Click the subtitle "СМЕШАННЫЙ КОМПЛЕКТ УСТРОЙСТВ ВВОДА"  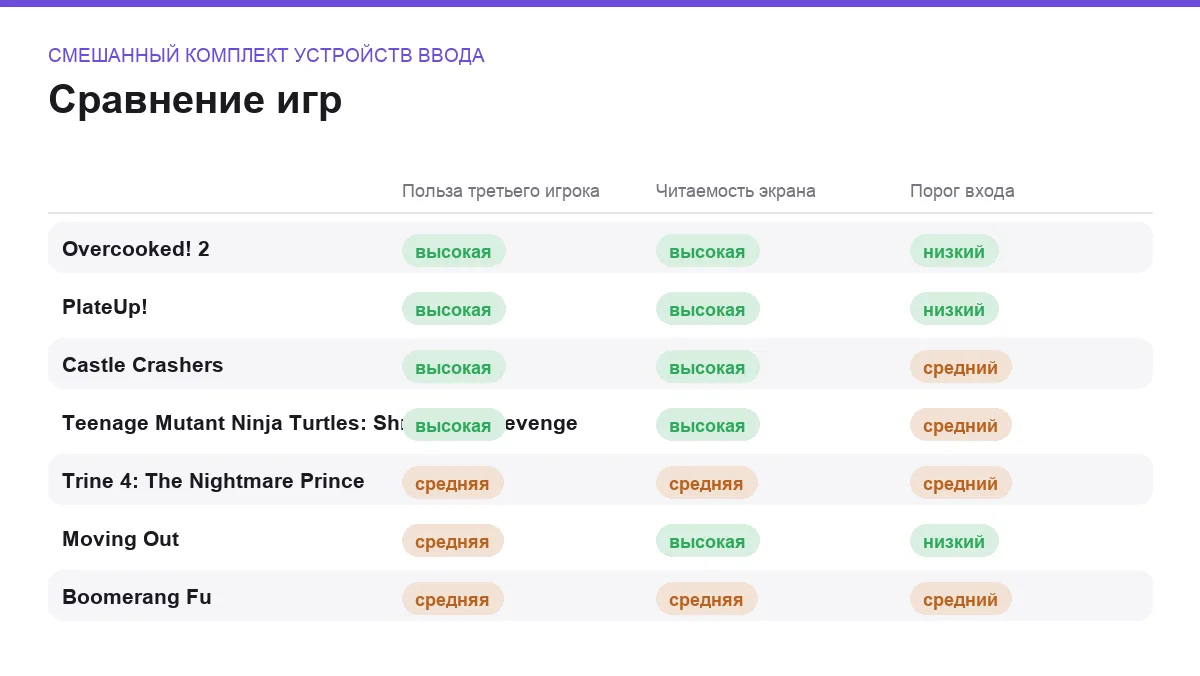pos(266,56)
